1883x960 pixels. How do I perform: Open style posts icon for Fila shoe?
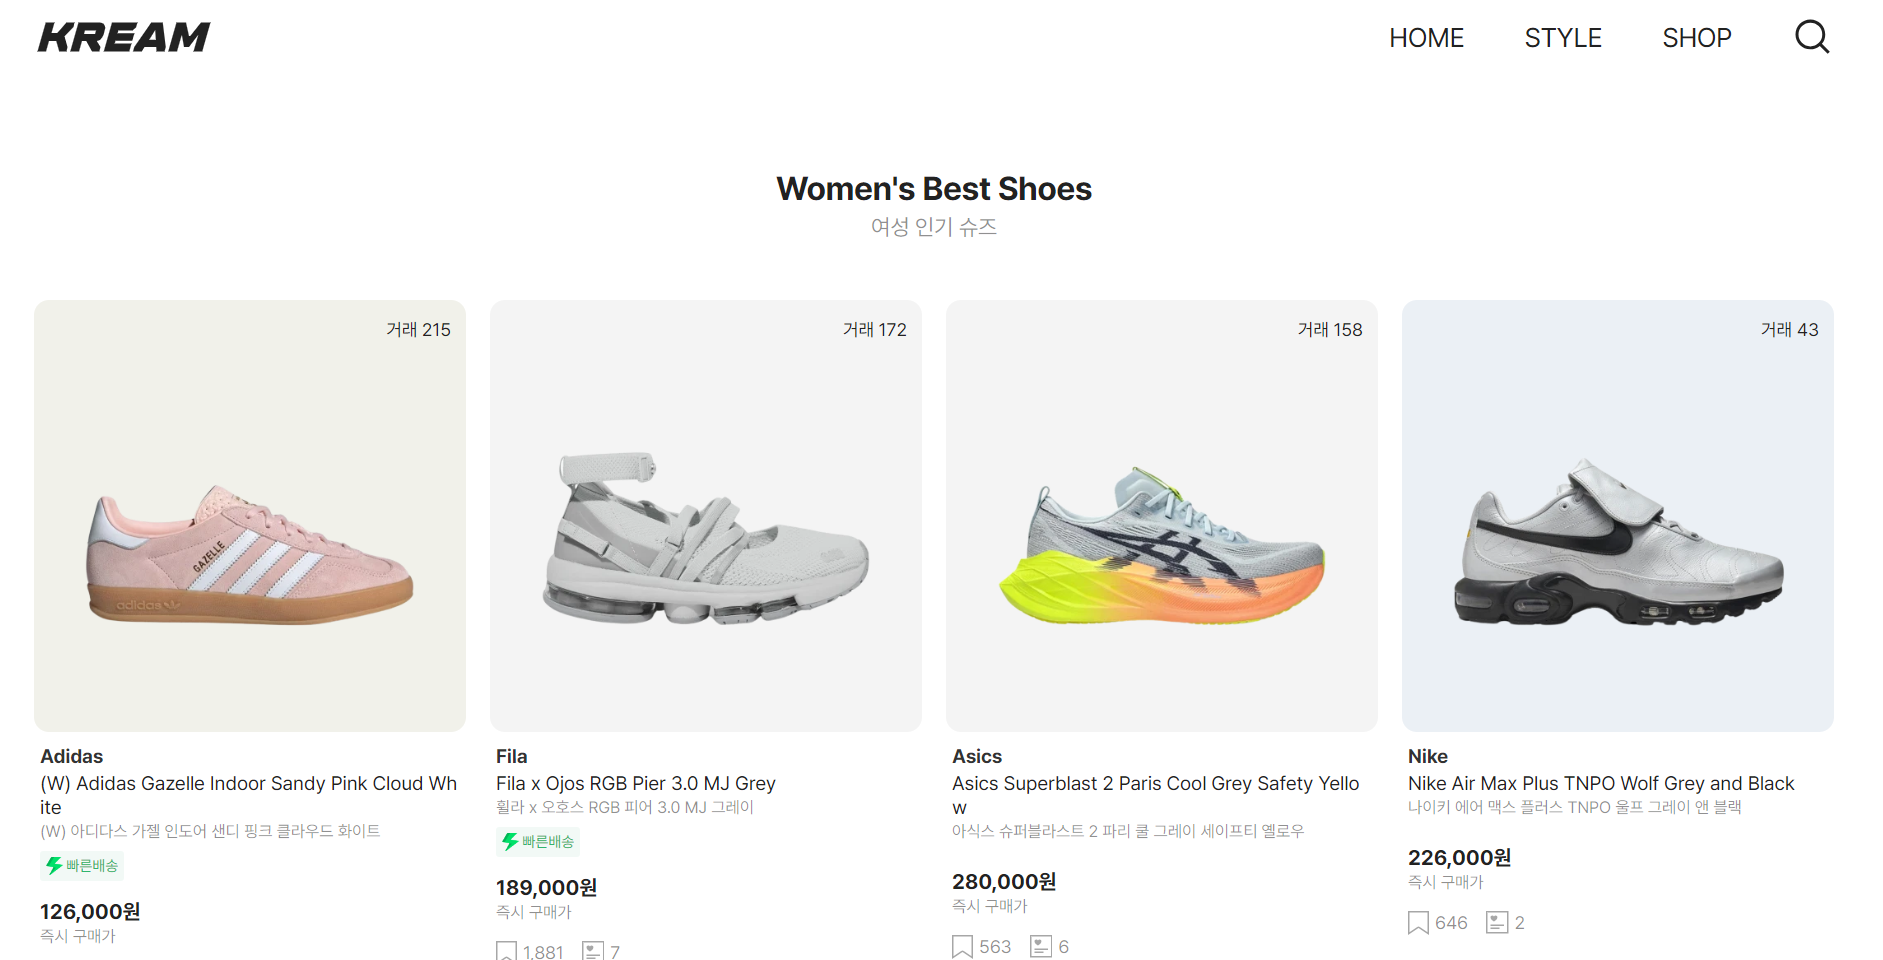click(593, 951)
